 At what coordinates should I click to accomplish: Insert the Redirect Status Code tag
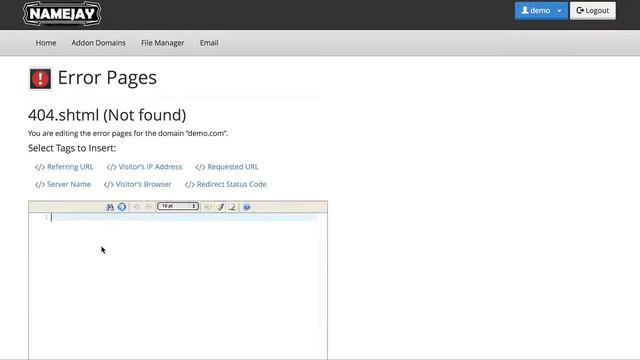(226, 184)
